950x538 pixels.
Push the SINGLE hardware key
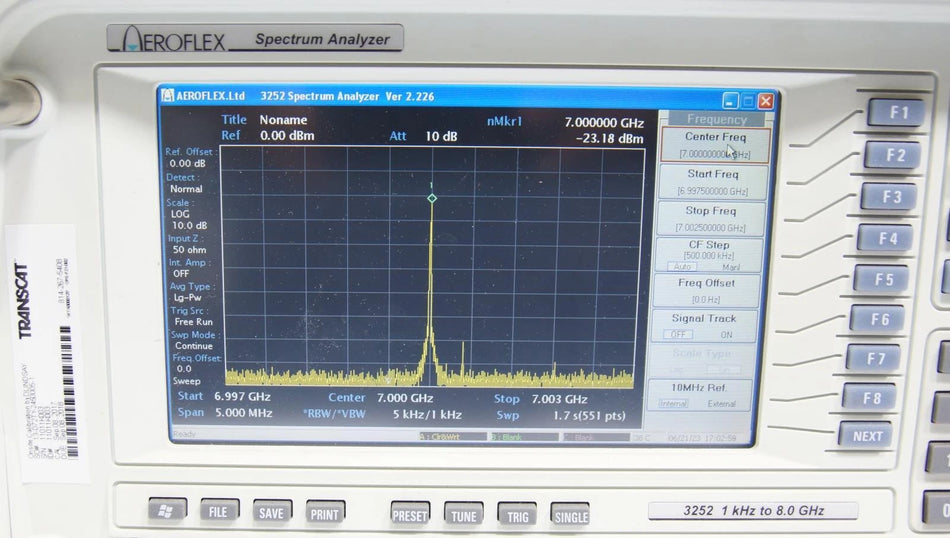click(570, 517)
